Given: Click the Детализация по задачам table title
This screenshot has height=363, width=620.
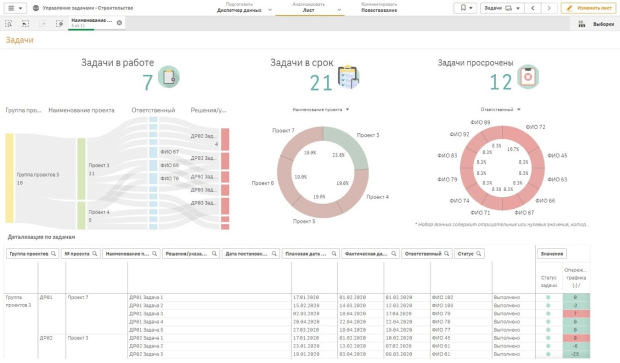Looking at the screenshot, I should click(x=41, y=237).
